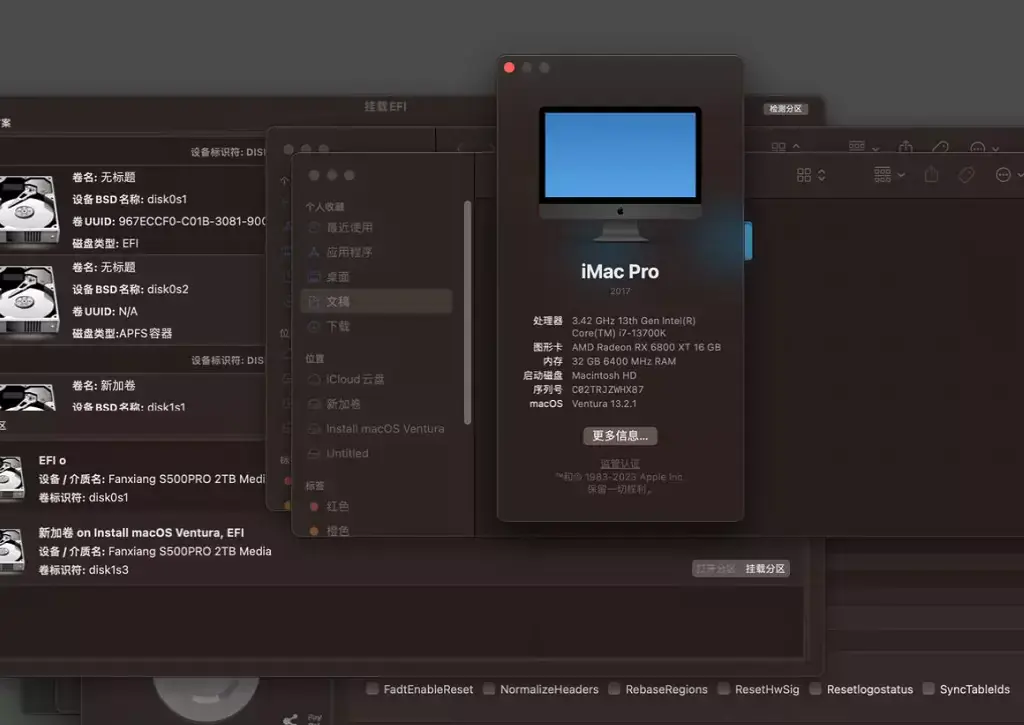Select 文稿 in the Finder sidebar
The height and width of the screenshot is (725, 1024).
(377, 301)
